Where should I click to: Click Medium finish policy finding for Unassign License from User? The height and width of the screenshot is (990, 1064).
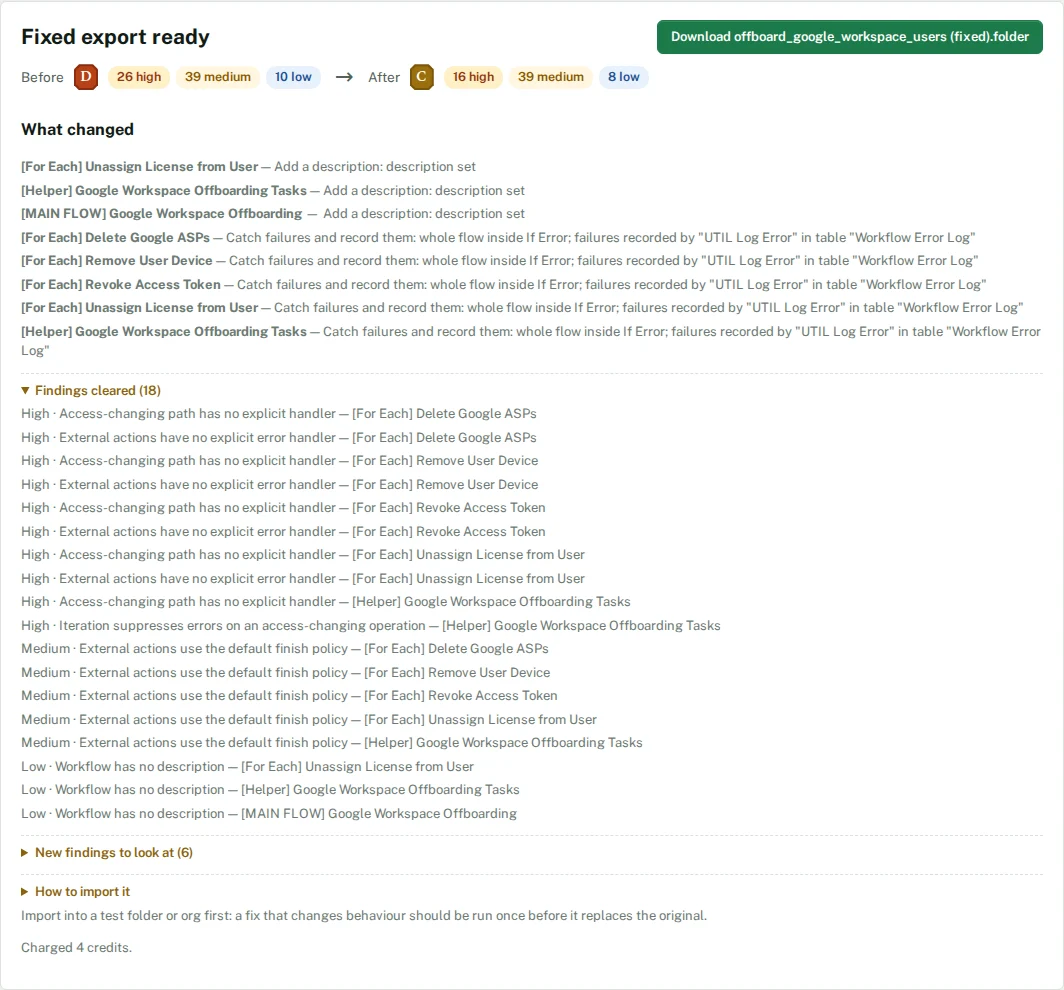(309, 719)
